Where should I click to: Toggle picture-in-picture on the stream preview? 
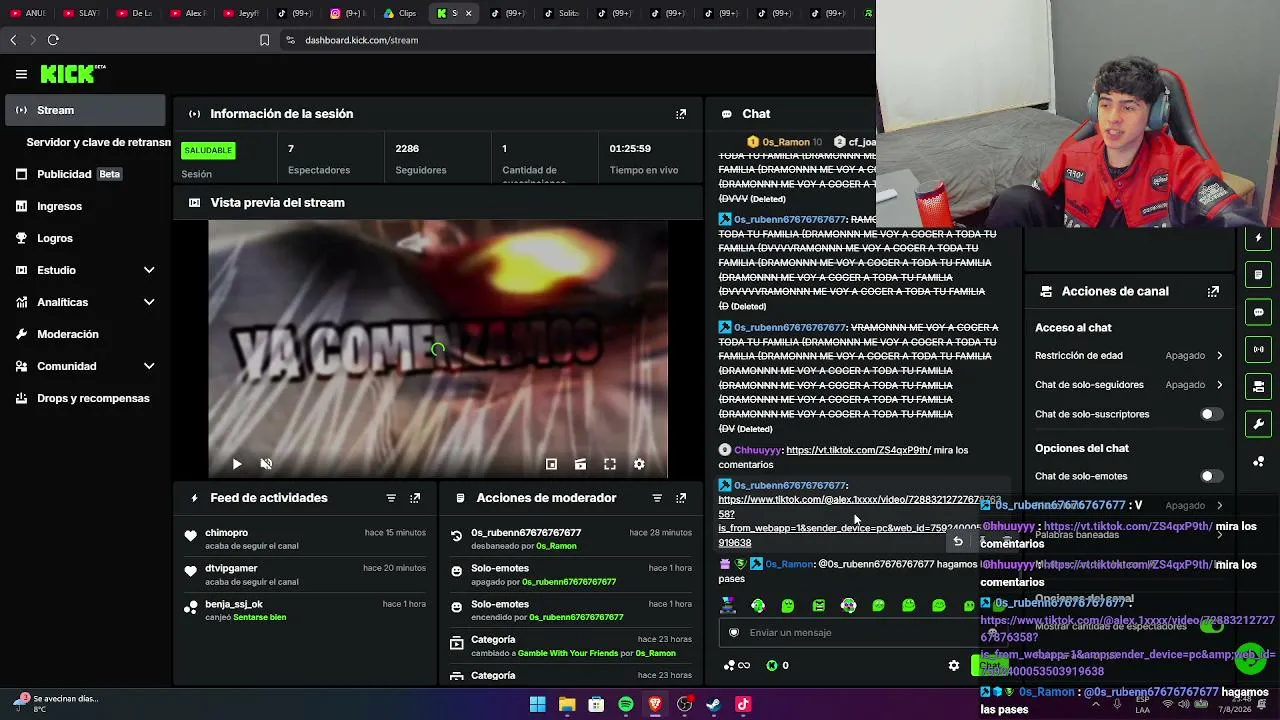tap(551, 464)
